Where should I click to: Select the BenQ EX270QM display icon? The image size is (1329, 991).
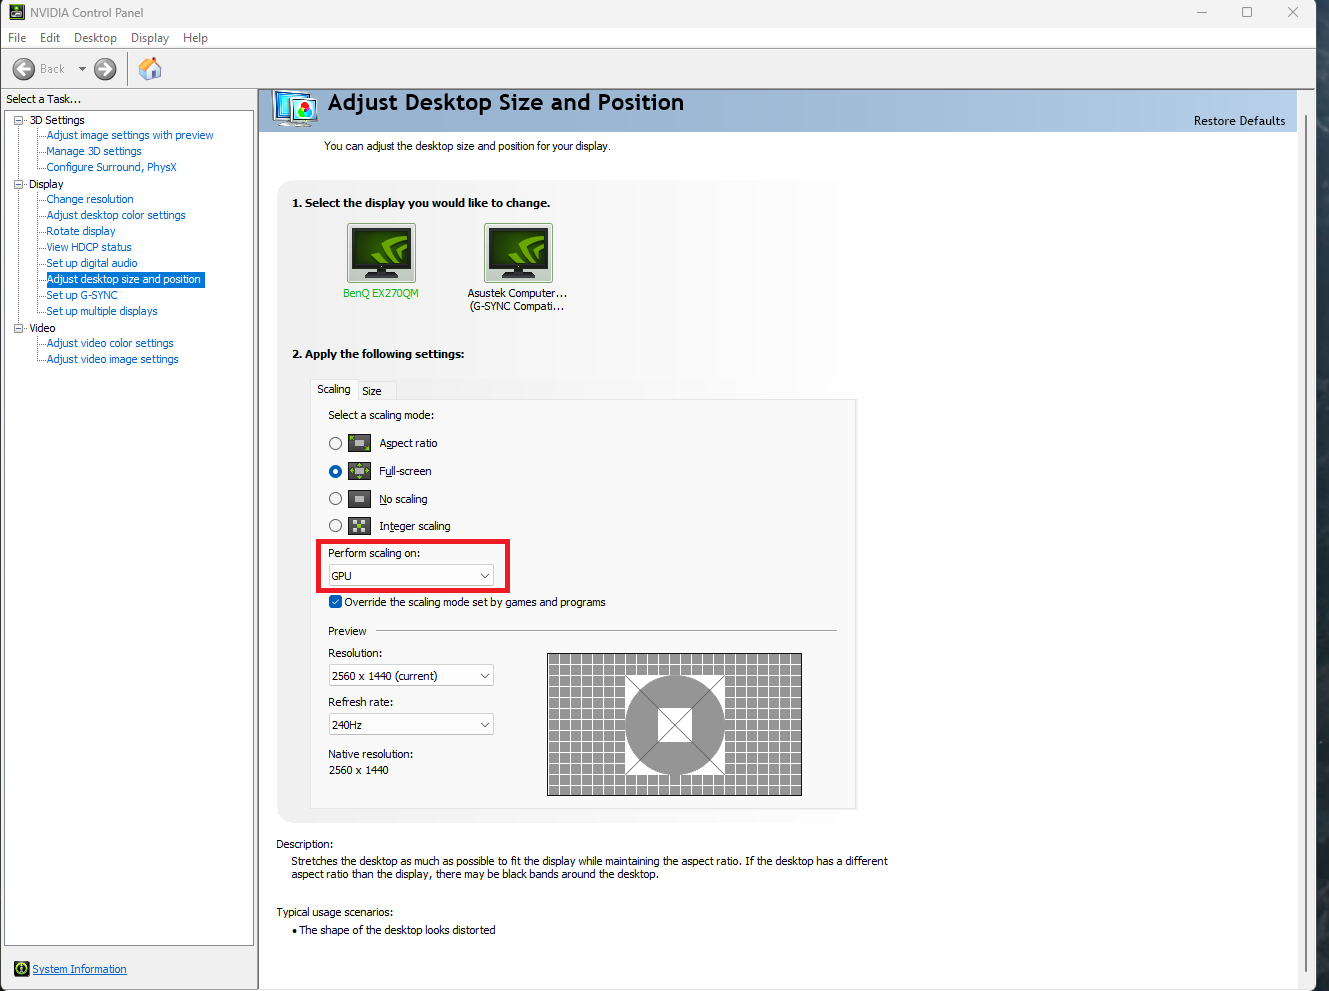[381, 253]
